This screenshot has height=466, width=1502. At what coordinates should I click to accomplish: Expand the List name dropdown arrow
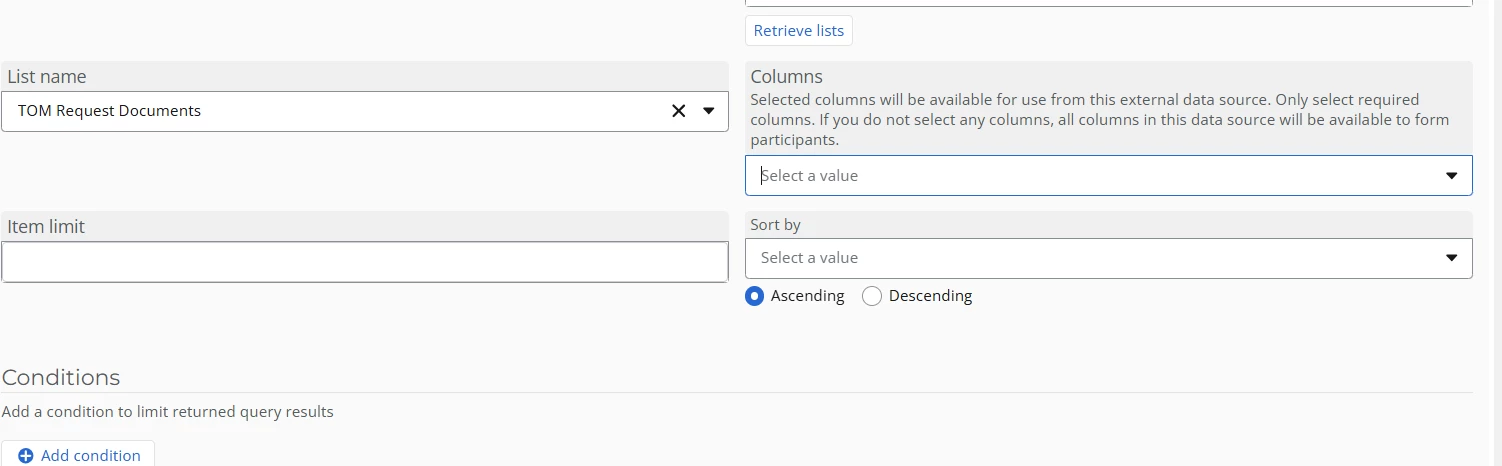tap(709, 111)
